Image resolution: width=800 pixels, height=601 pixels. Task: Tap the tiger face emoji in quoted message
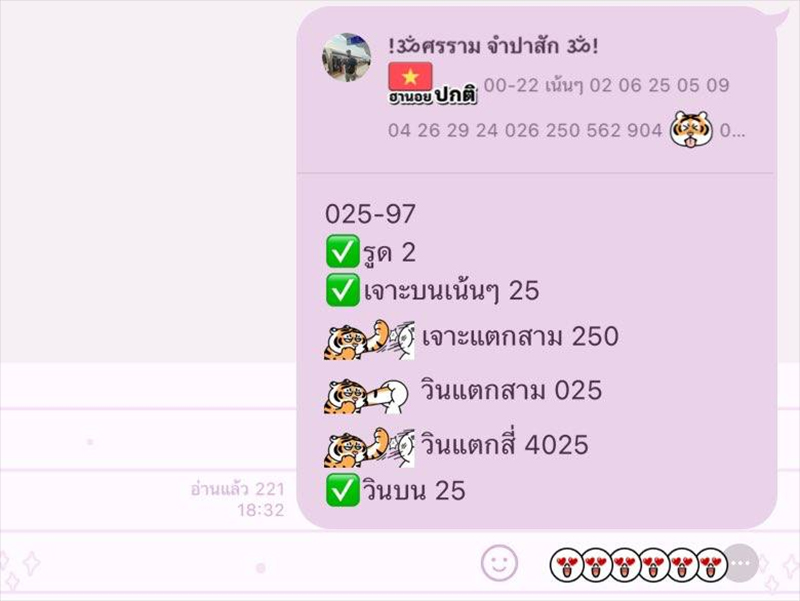(691, 129)
